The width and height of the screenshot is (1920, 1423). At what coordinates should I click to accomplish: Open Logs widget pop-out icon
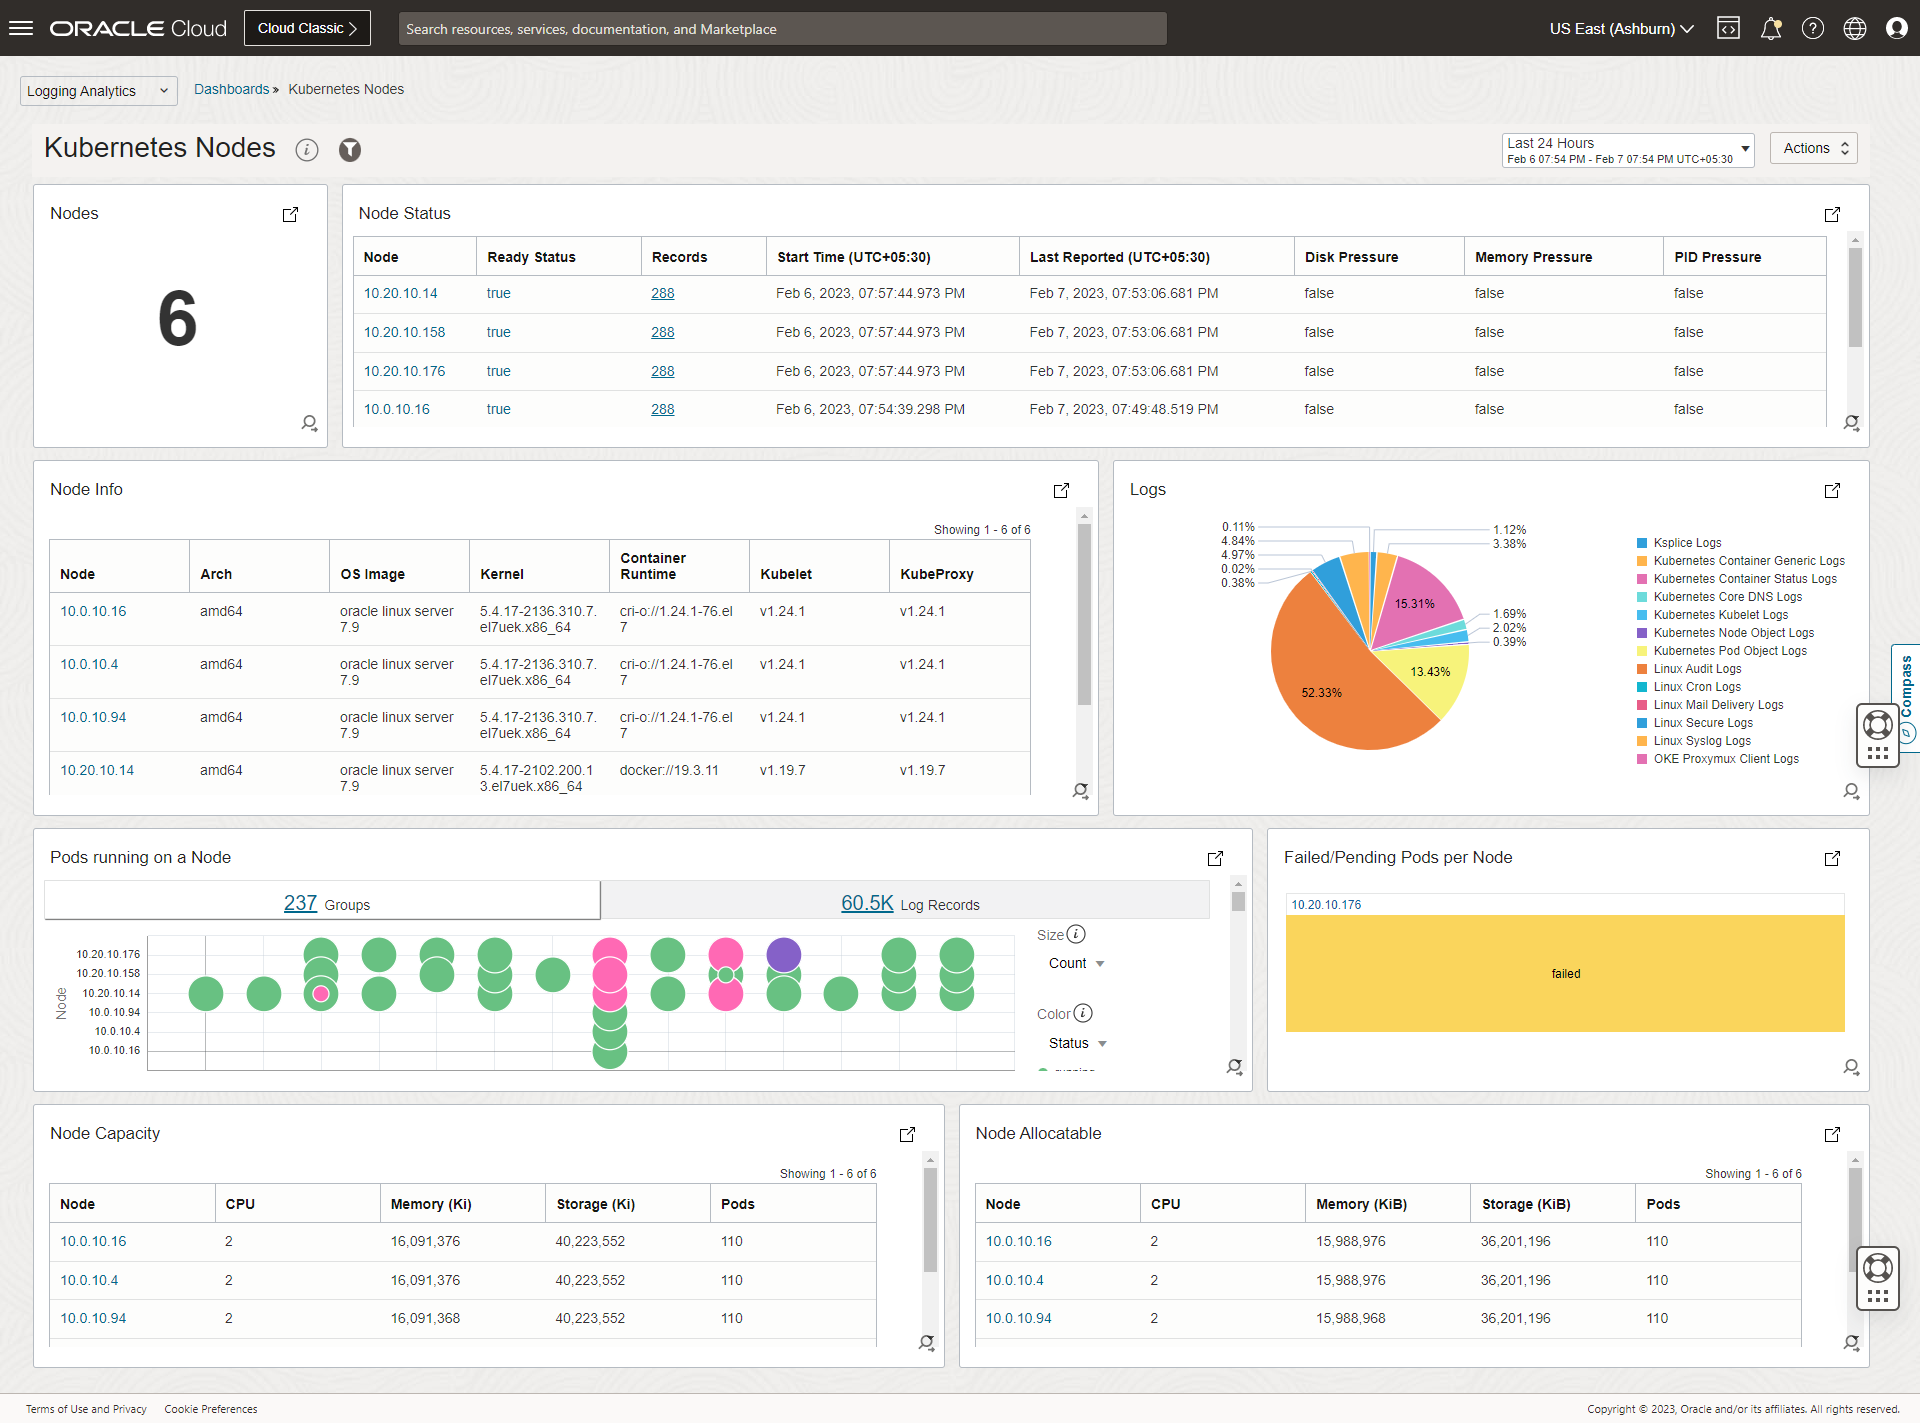pyautogui.click(x=1832, y=490)
